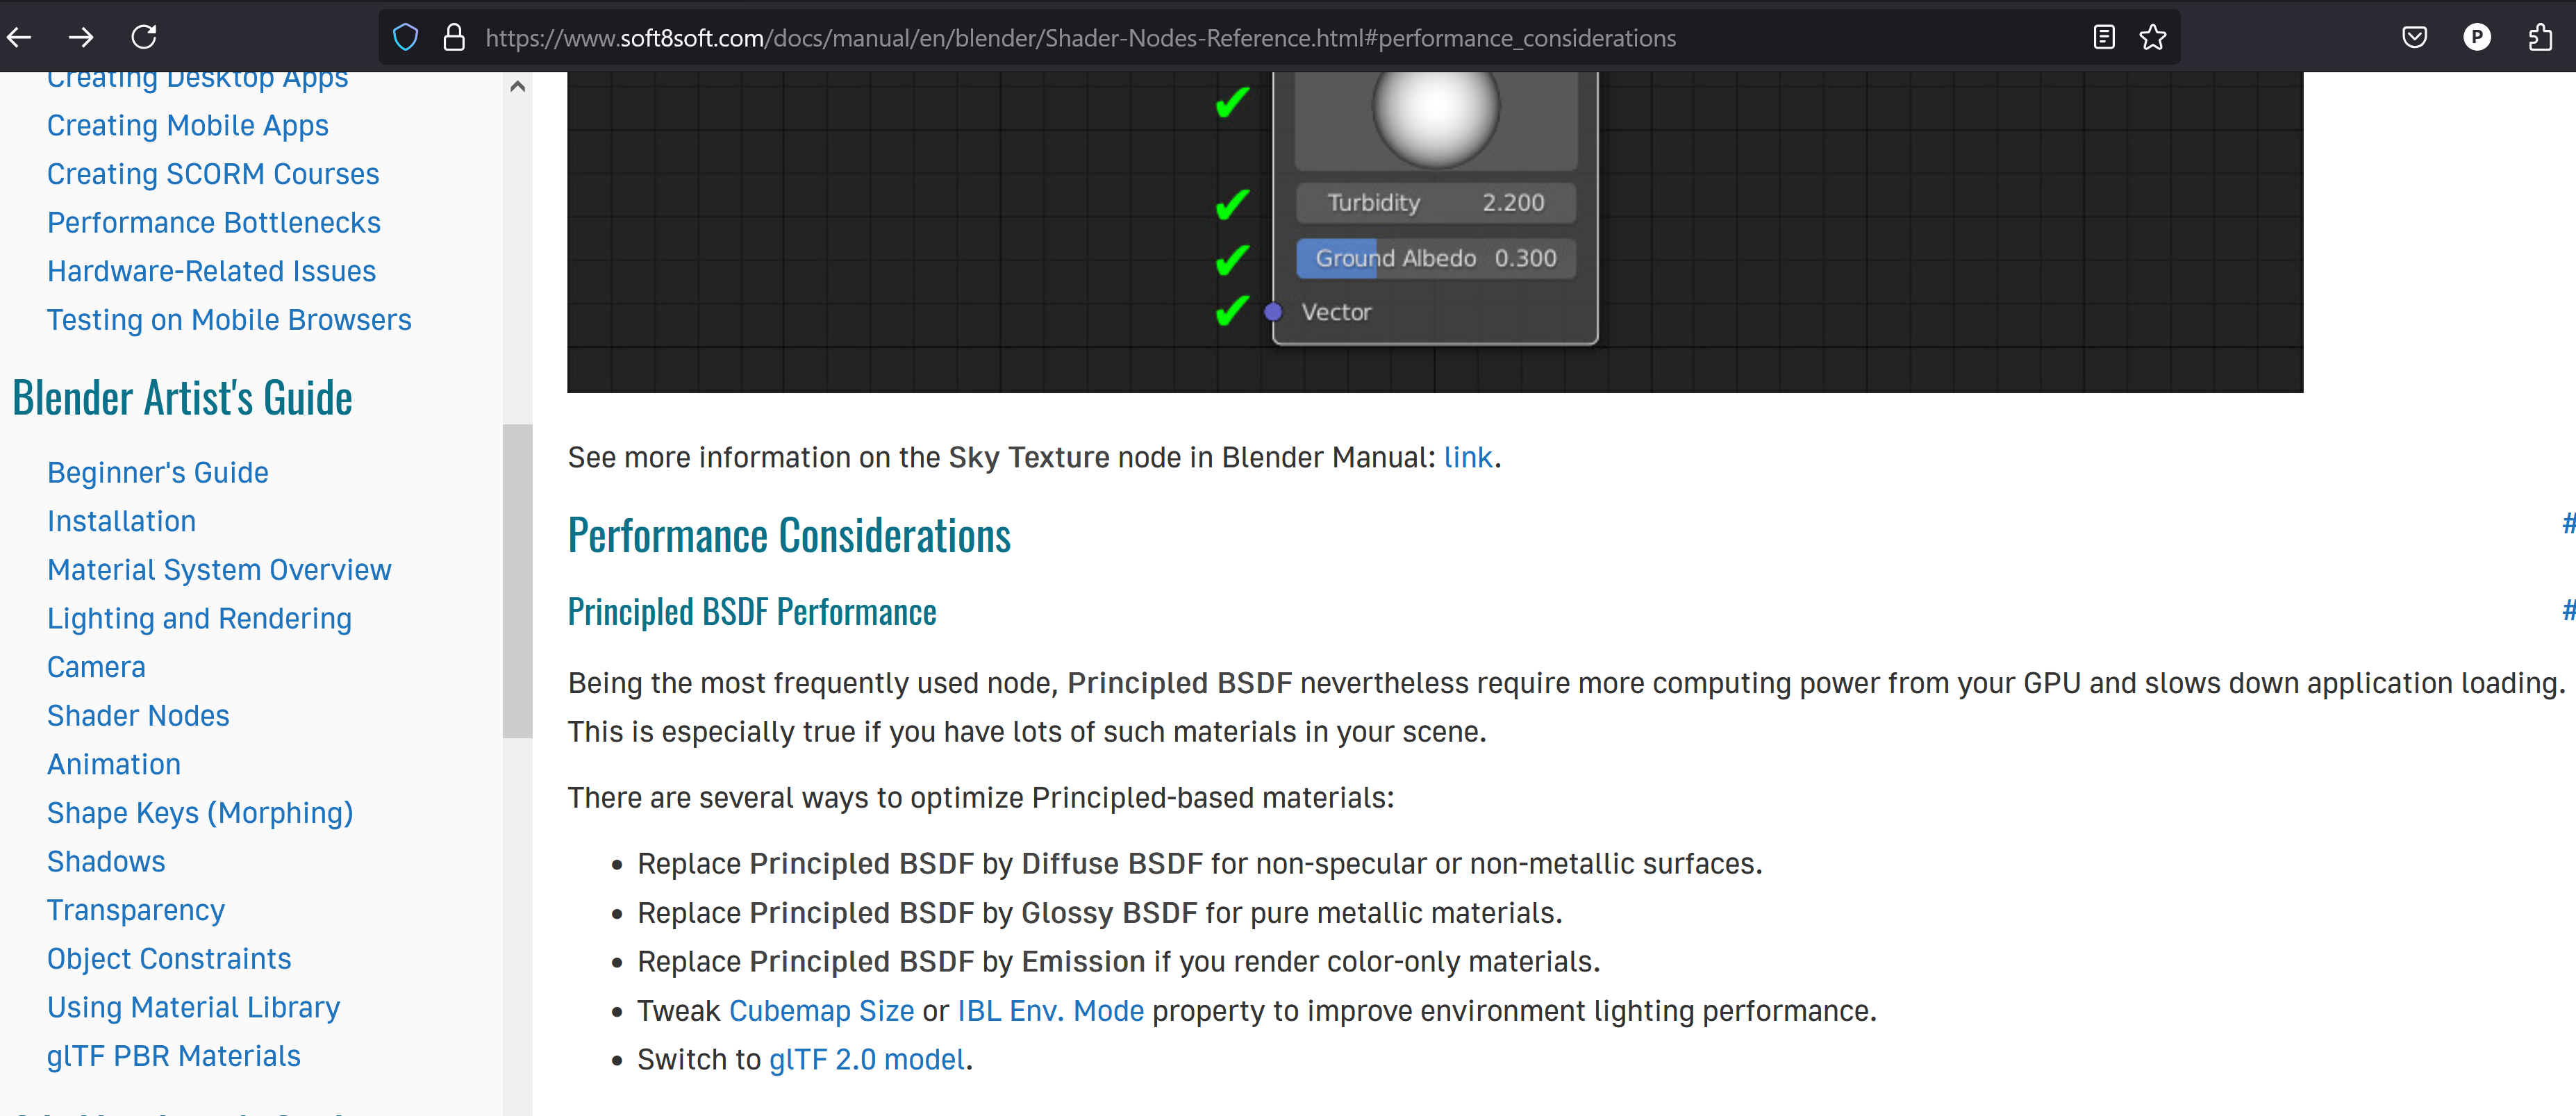This screenshot has width=2576, height=1116.
Task: Open the glTF 2.0 model link
Action: pos(866,1059)
